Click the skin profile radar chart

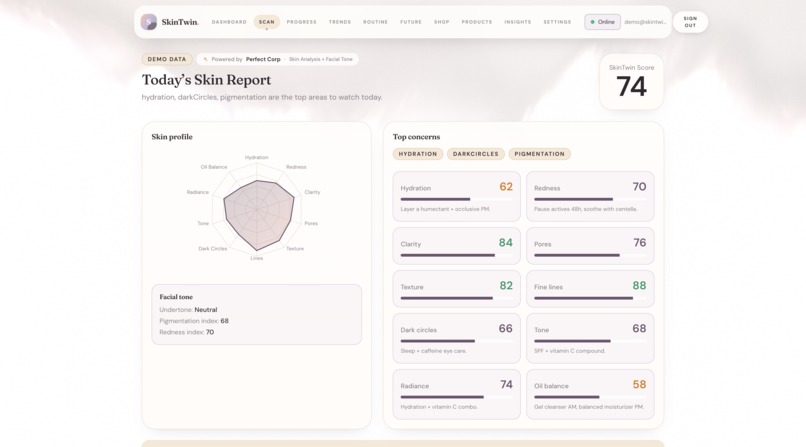click(257, 209)
